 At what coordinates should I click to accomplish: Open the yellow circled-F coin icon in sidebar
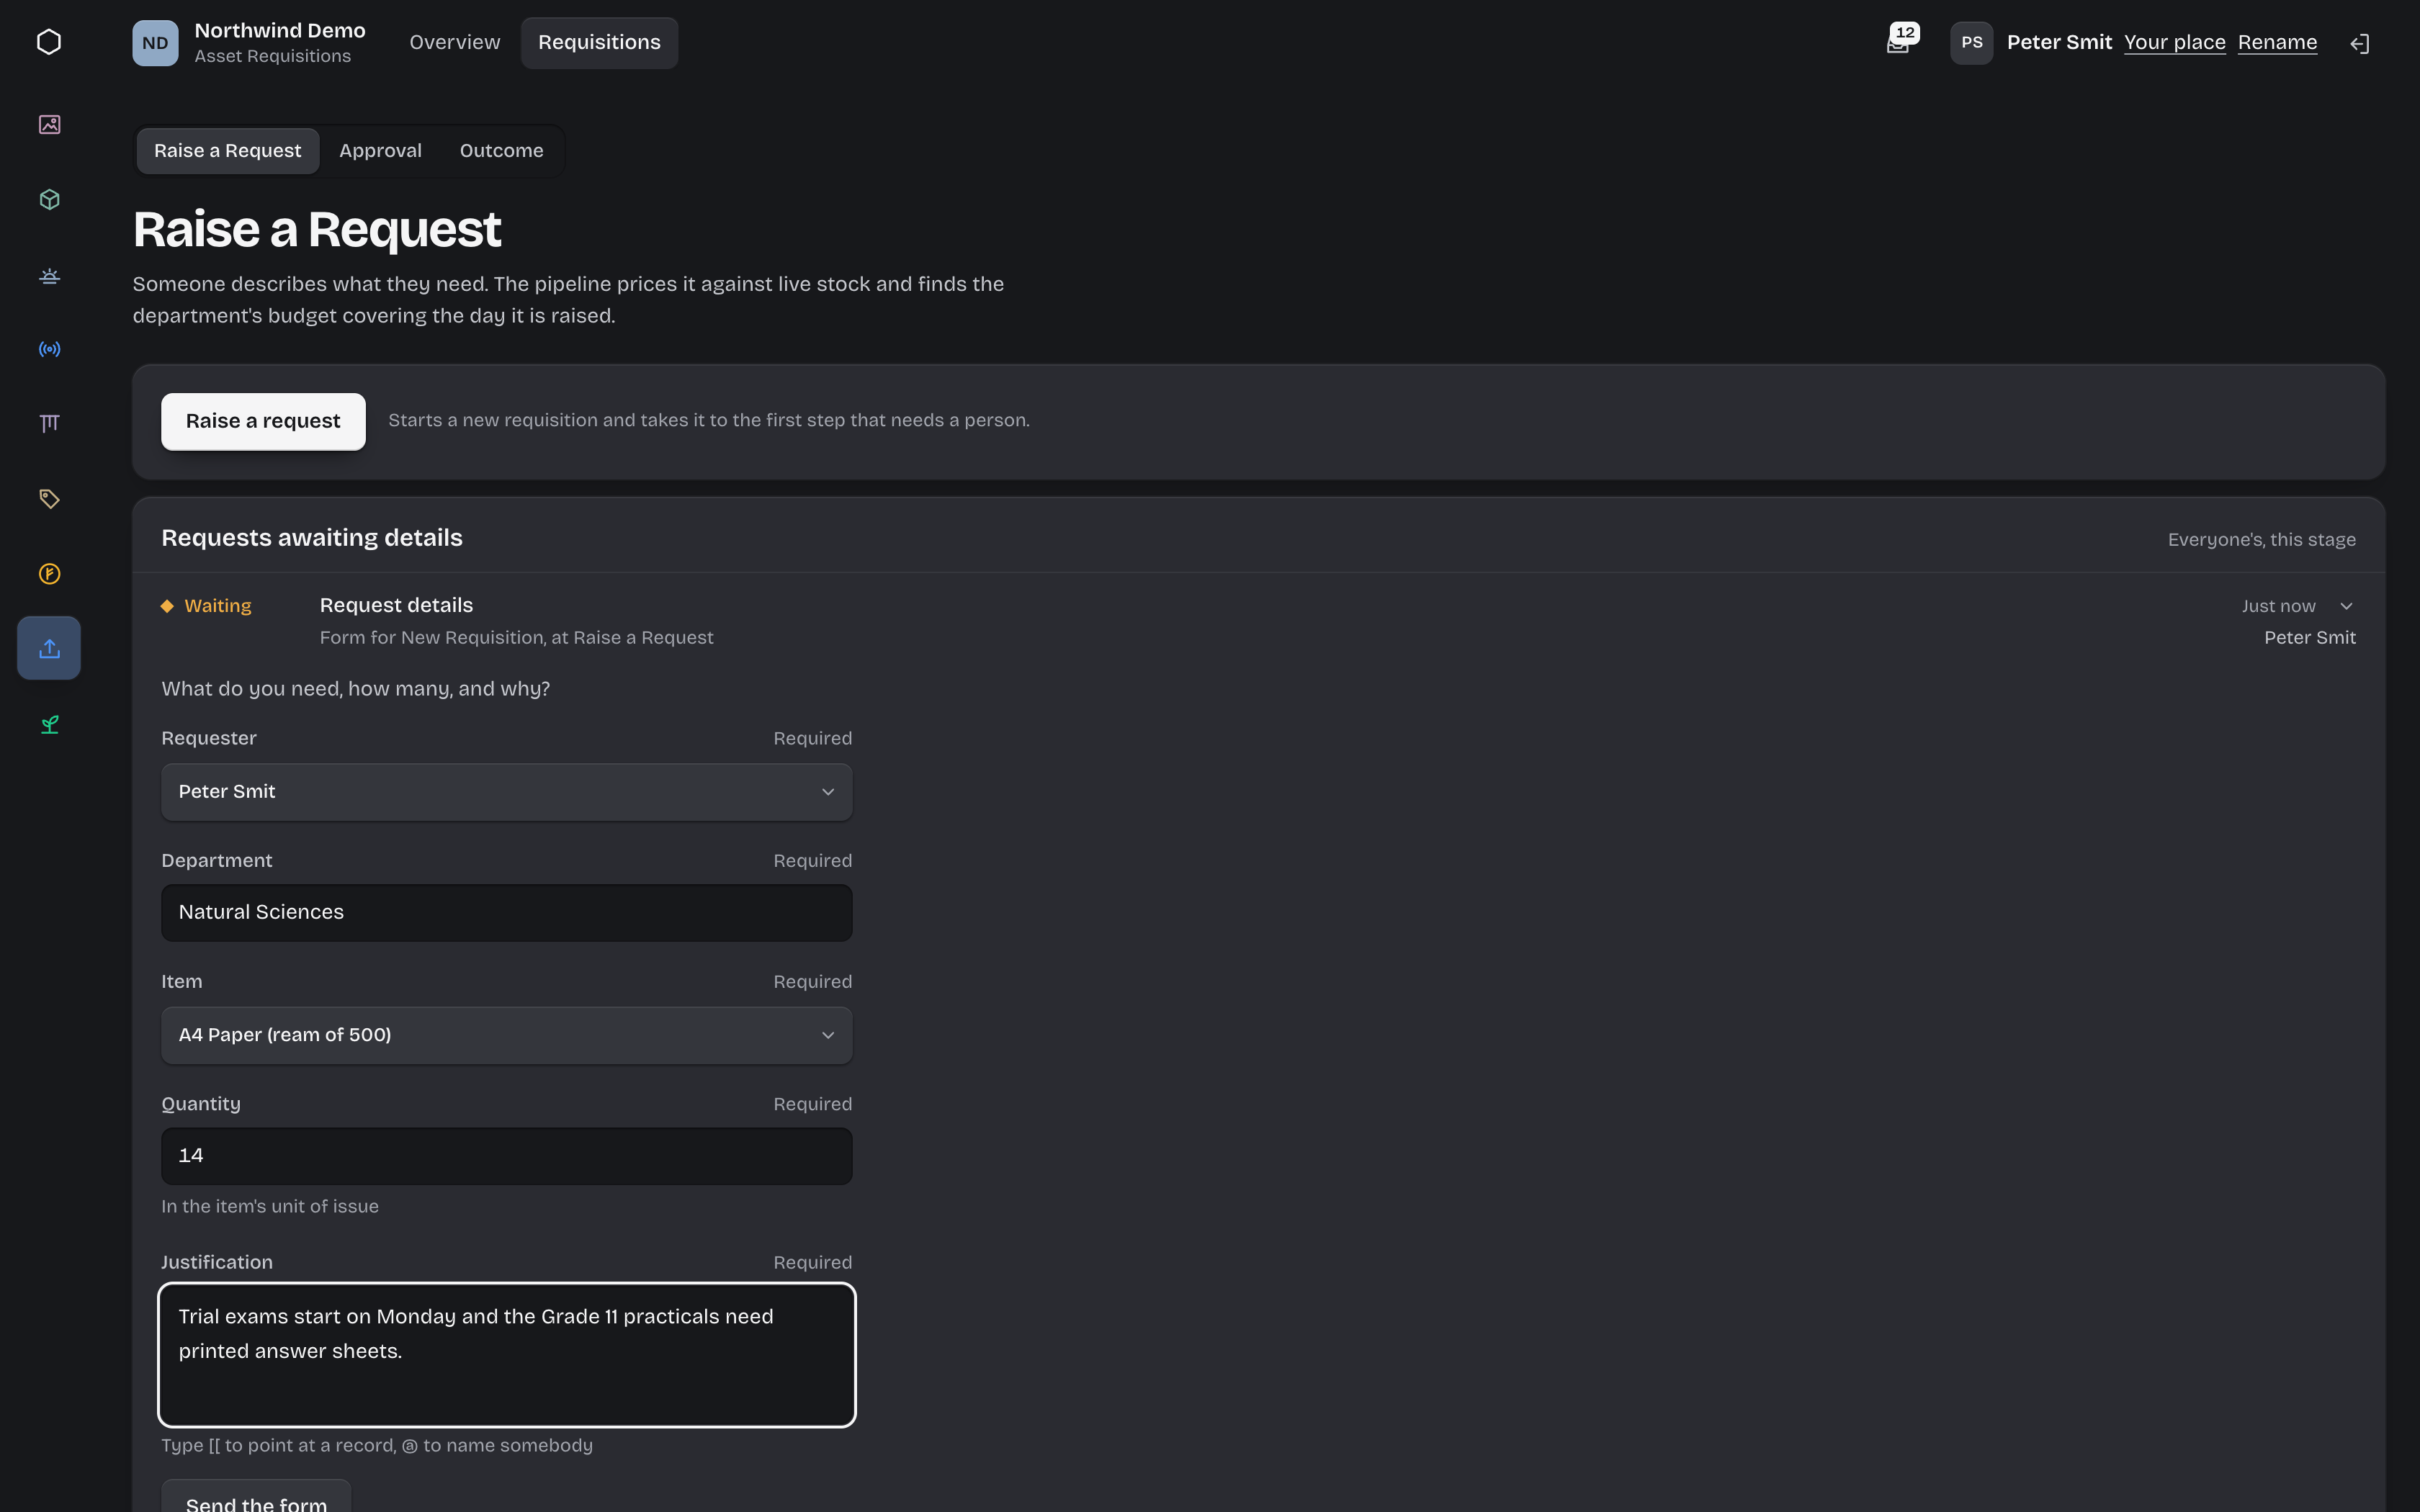click(49, 574)
